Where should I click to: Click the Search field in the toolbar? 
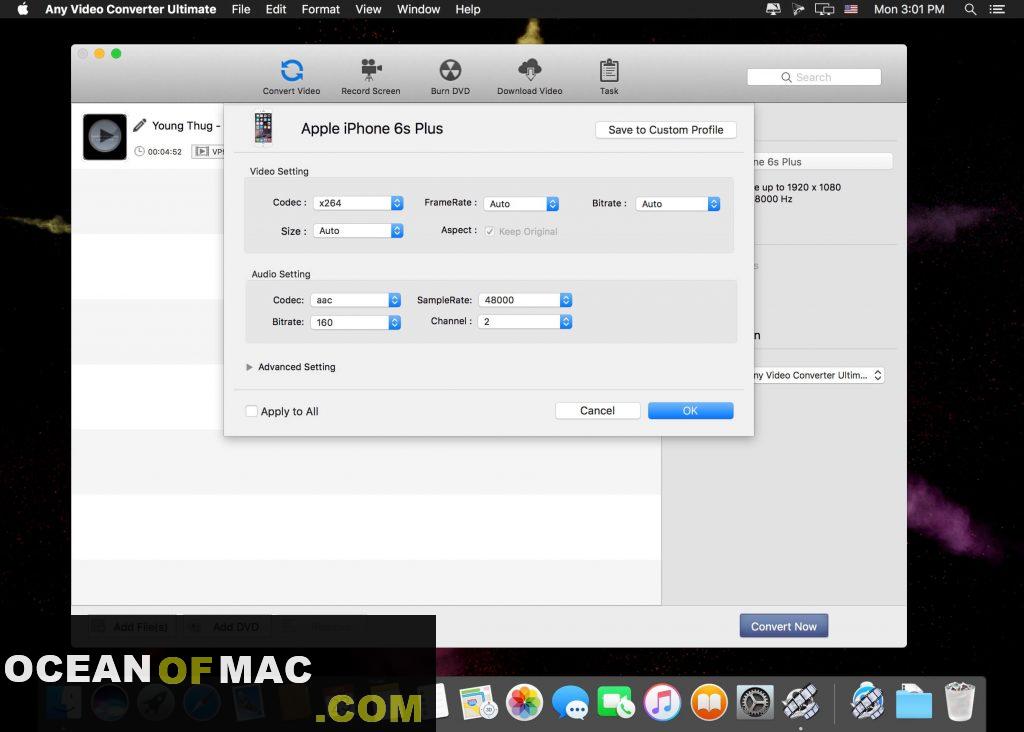pos(814,77)
